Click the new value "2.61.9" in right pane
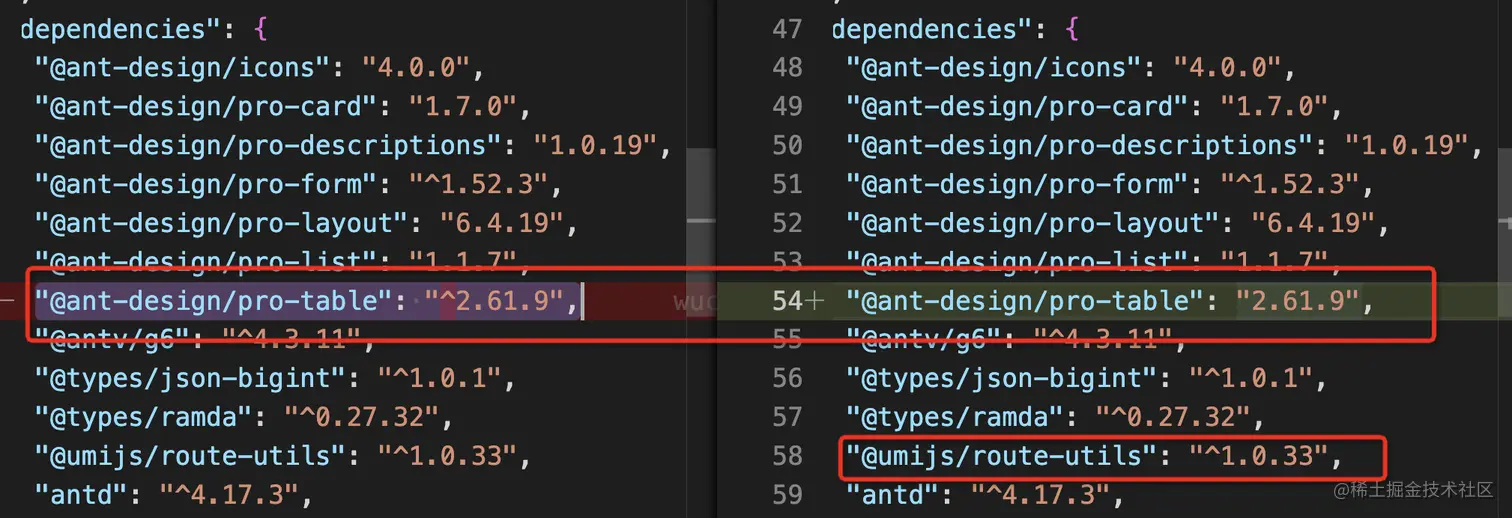 pyautogui.click(x=1298, y=300)
